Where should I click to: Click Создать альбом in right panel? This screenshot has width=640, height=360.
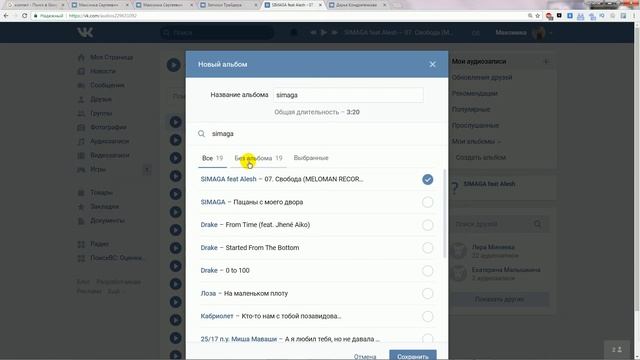point(481,157)
